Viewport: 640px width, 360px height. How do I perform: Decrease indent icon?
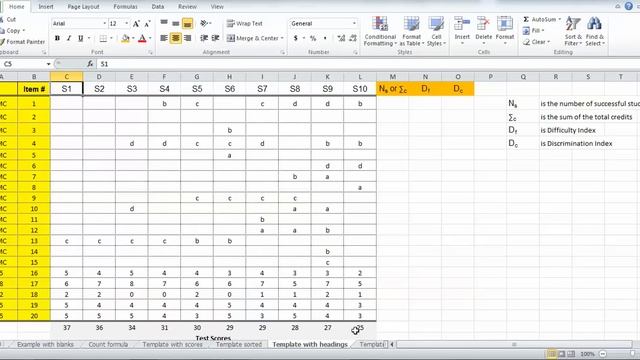[204, 38]
